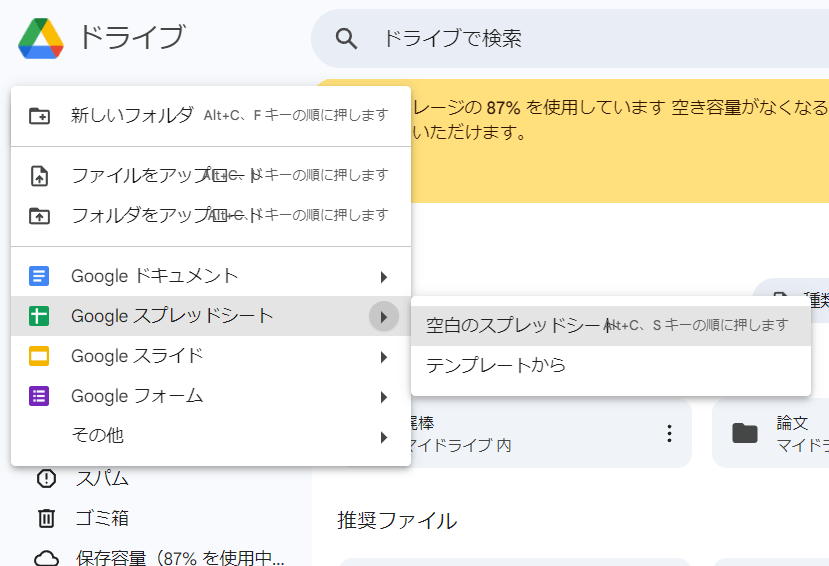Open ゴミ箱 in sidebar
Viewport: 829px width, 566px height.
click(103, 518)
